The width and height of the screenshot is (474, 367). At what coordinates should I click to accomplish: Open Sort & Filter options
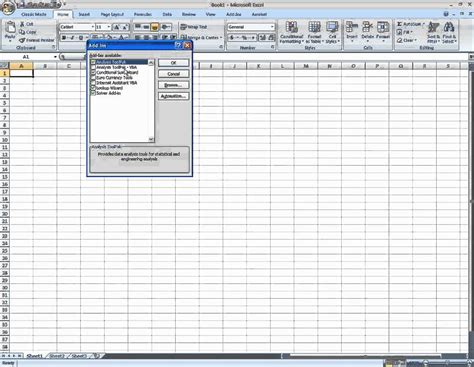click(x=433, y=32)
